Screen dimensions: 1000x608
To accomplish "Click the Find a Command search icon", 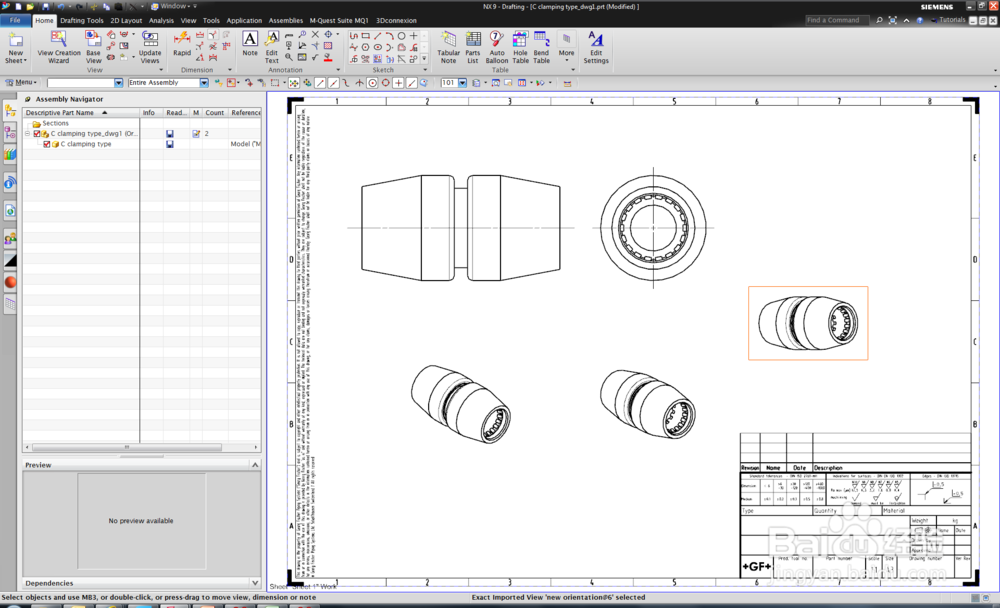I will coord(879,20).
